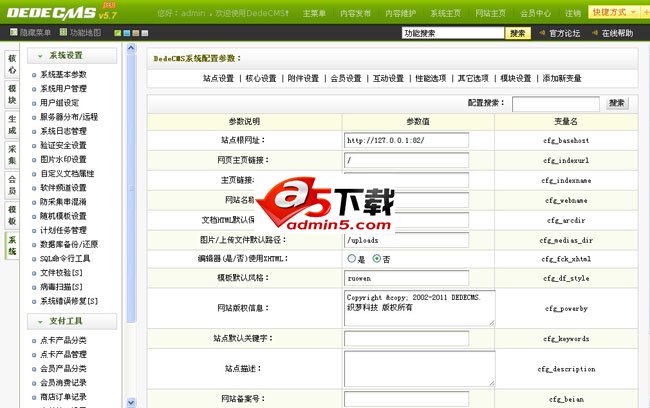
Task: Switch to the 站点设置 config tab
Action: pos(218,78)
